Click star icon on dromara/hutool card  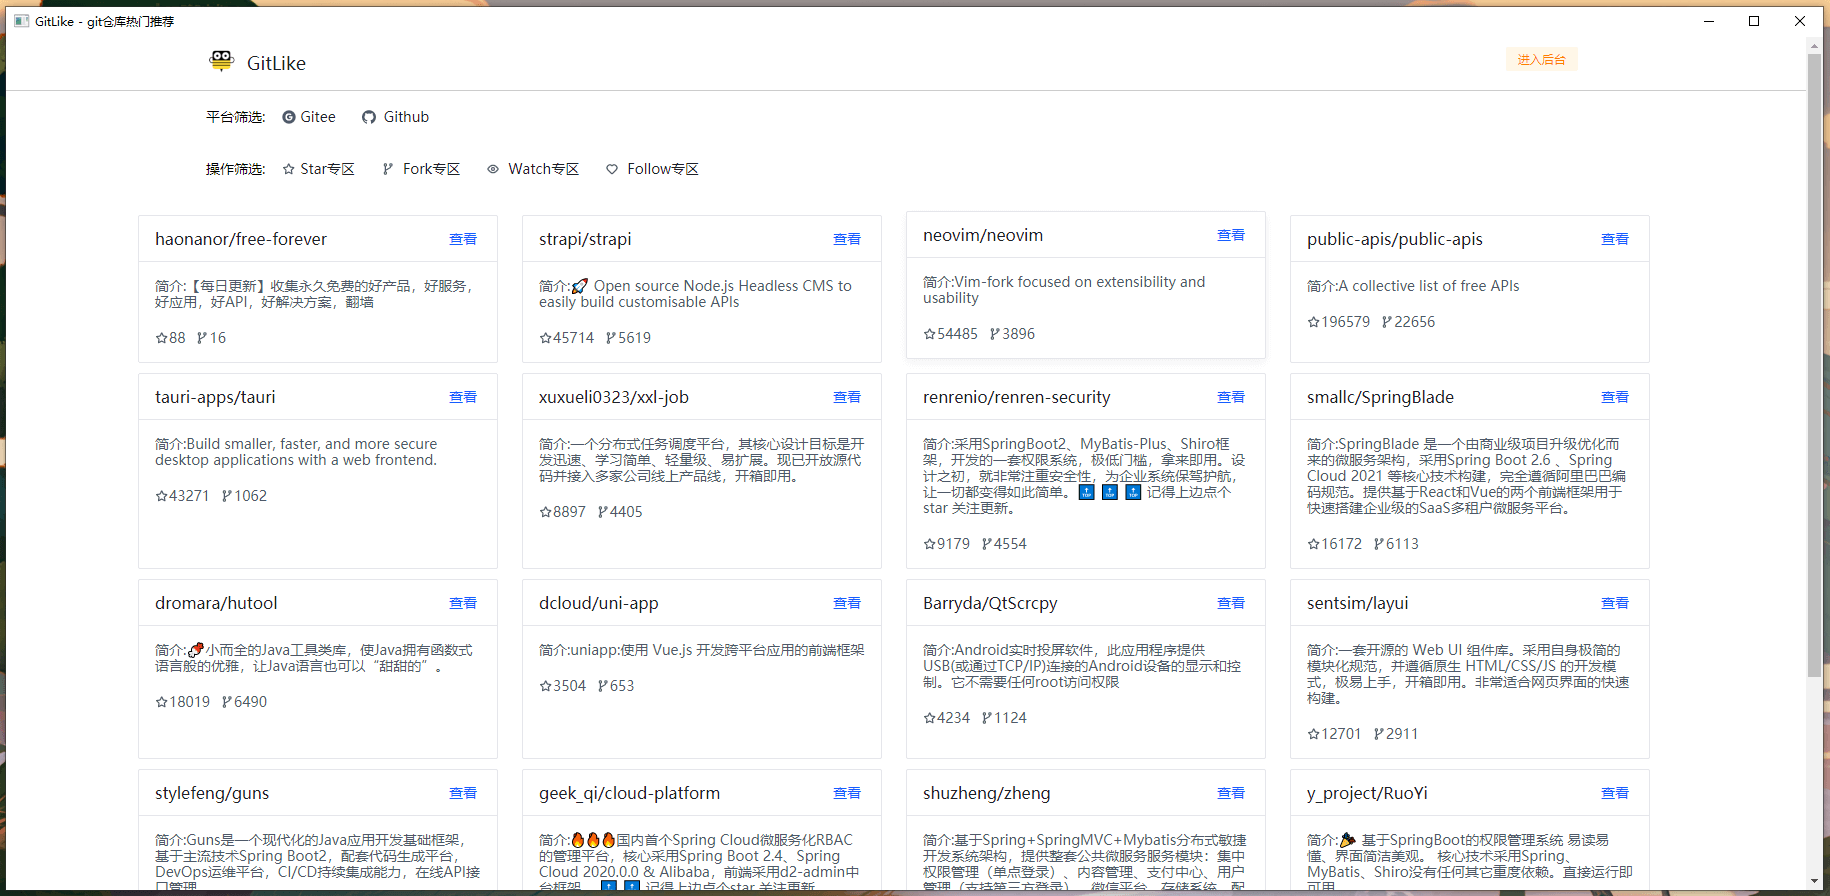(x=161, y=702)
